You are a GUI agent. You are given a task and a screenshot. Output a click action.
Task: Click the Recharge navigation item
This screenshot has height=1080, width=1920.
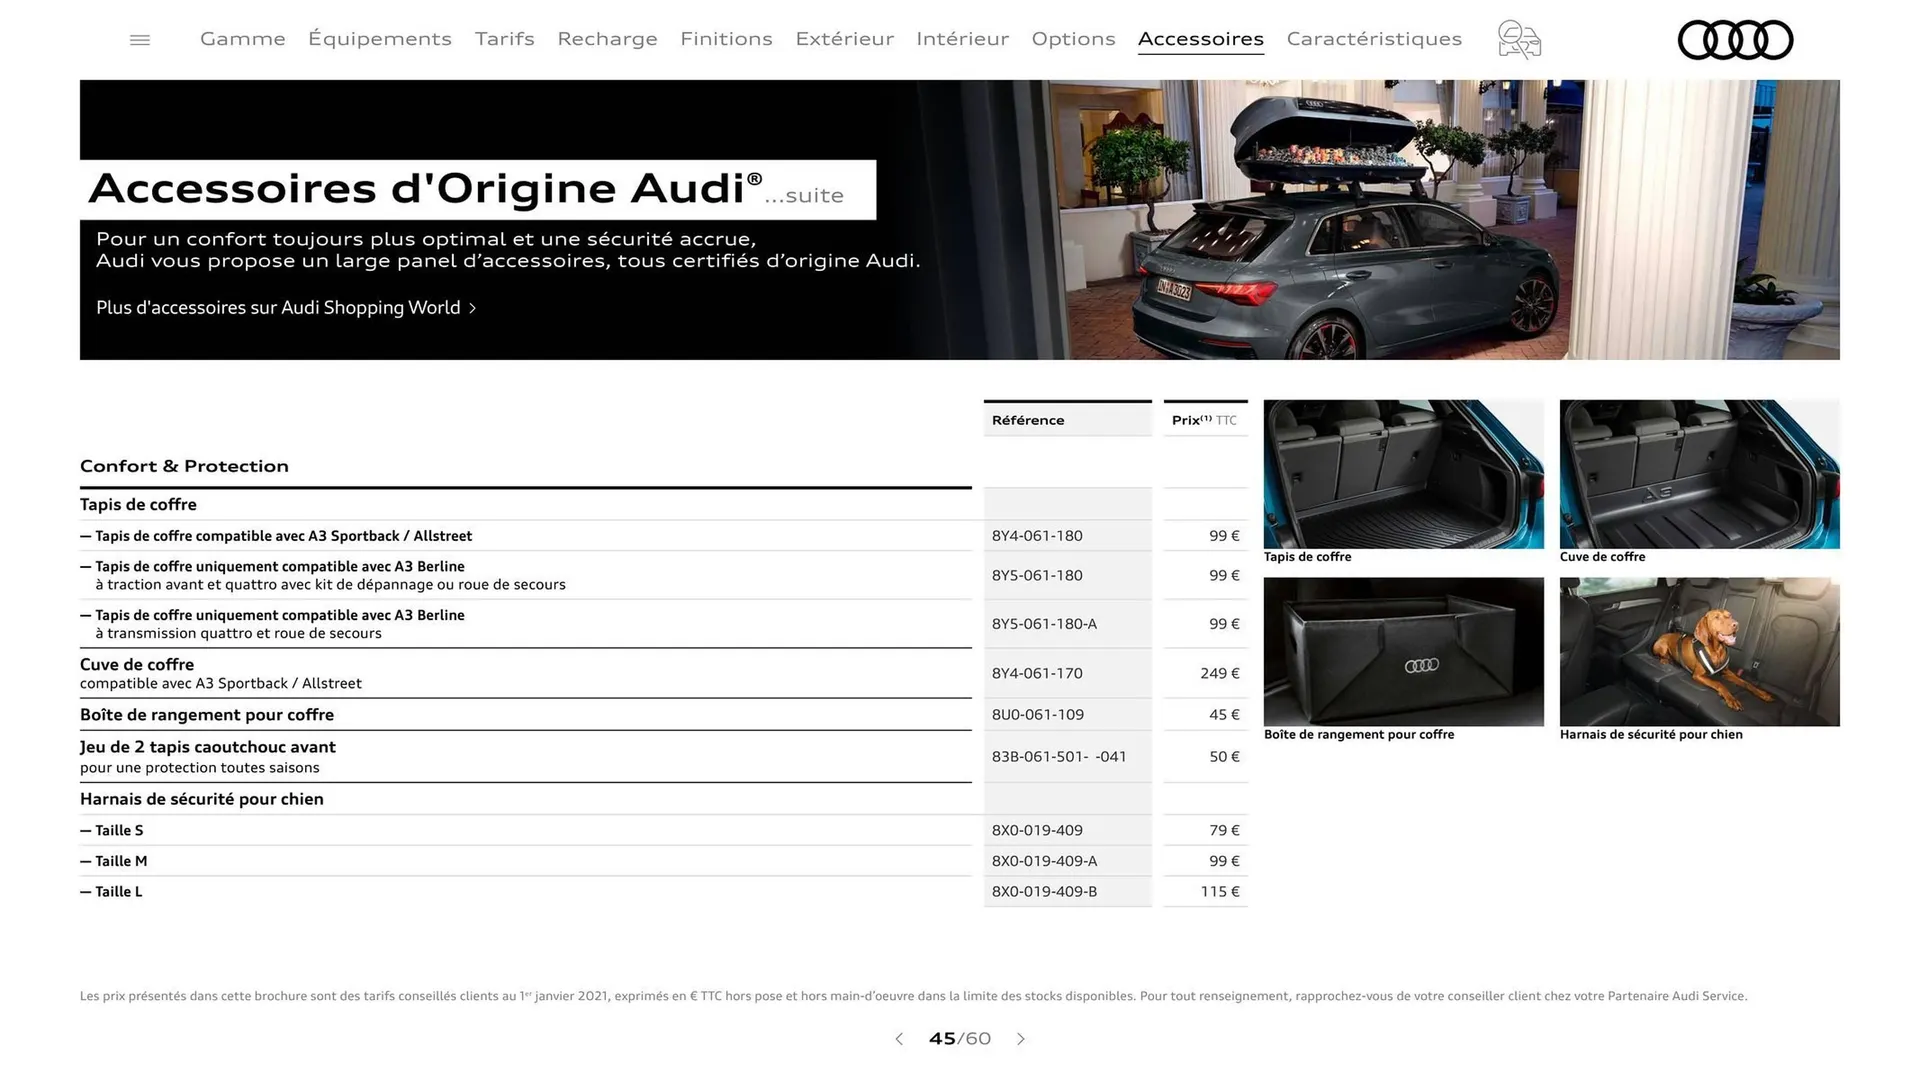point(607,39)
